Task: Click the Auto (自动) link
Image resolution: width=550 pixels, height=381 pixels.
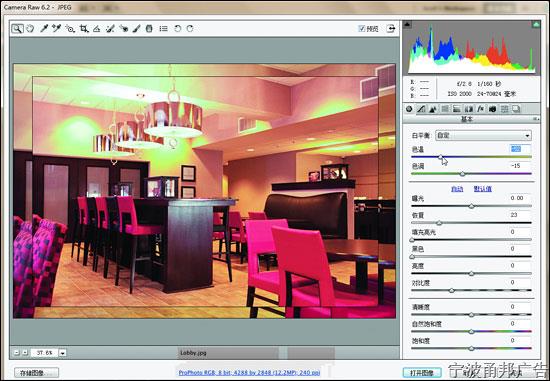Action: coord(457,189)
